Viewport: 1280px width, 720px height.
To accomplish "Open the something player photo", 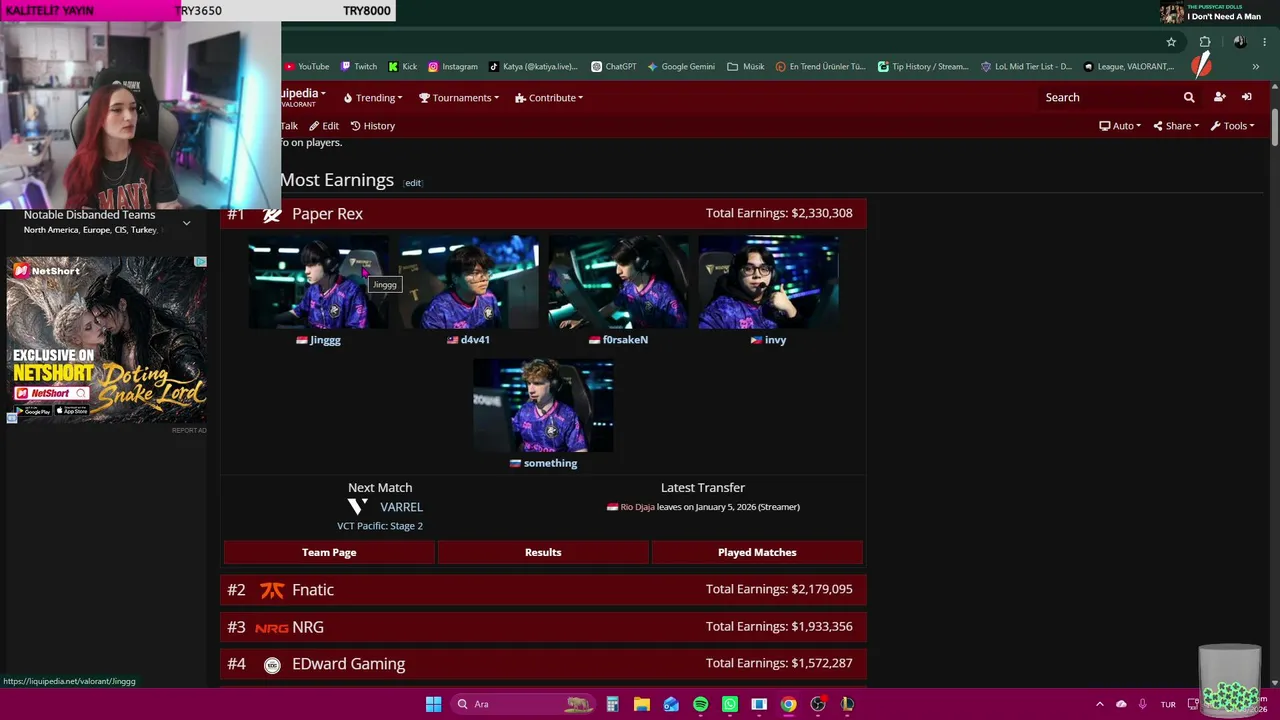I will 544,405.
